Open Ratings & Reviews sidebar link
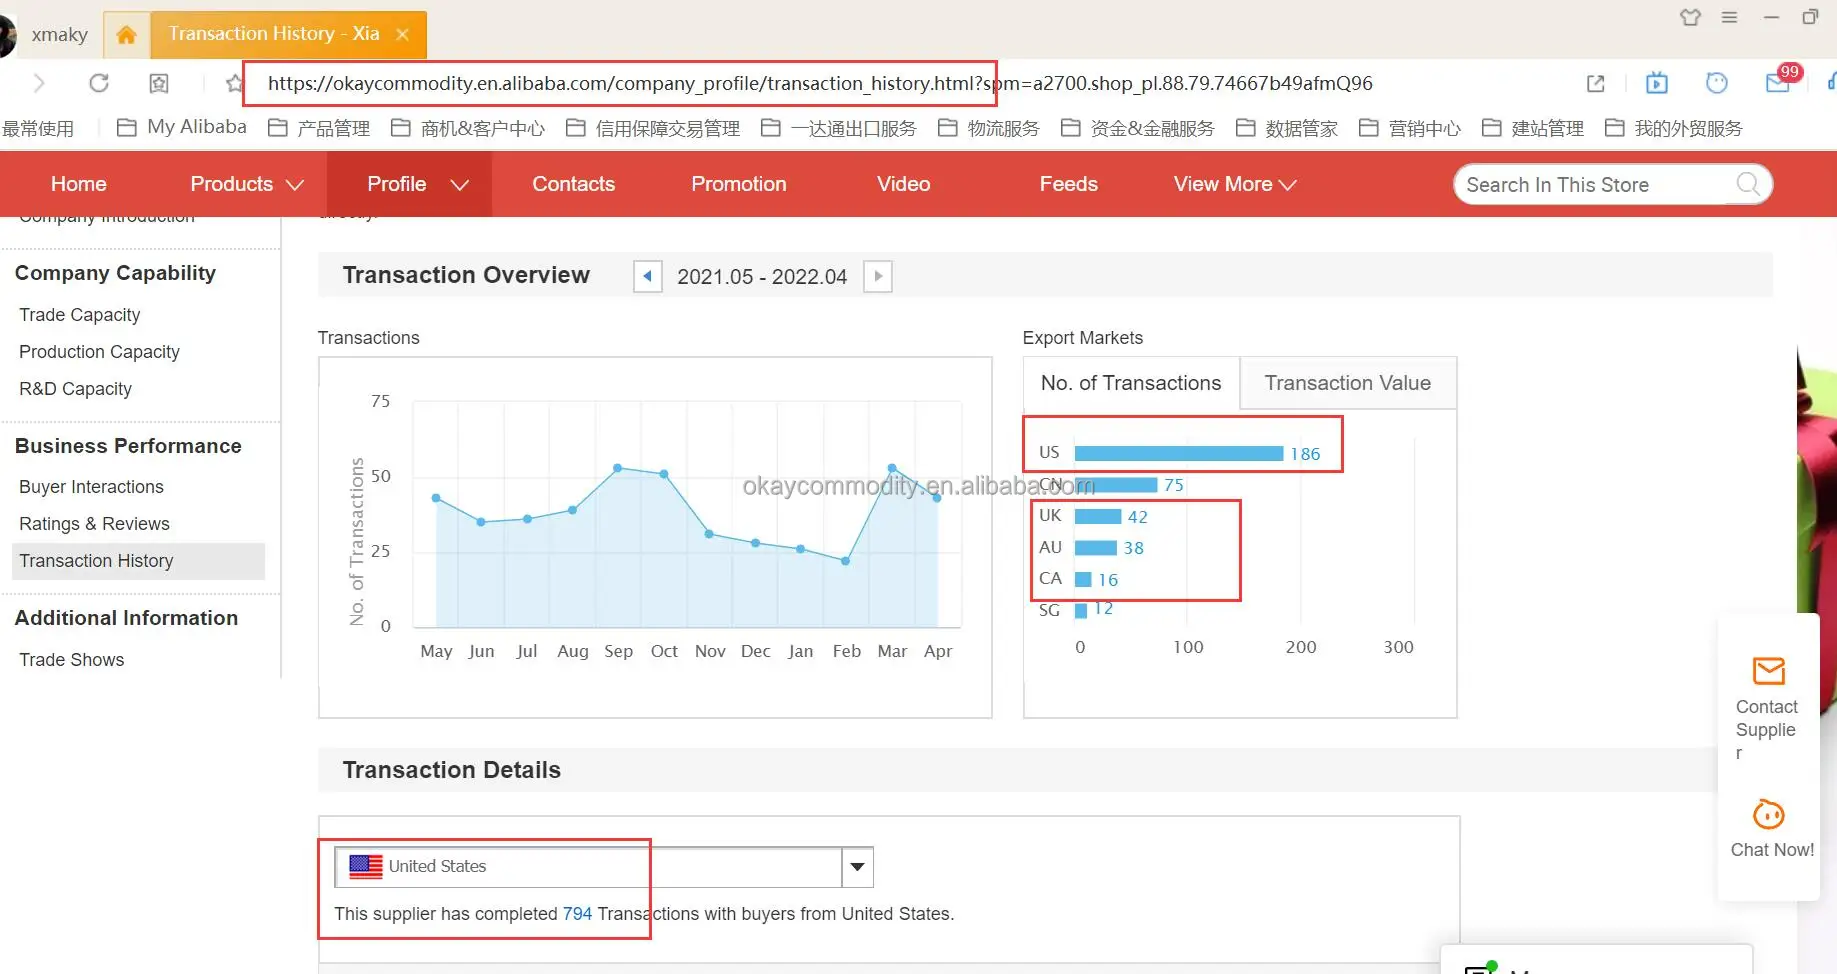 [x=94, y=524]
